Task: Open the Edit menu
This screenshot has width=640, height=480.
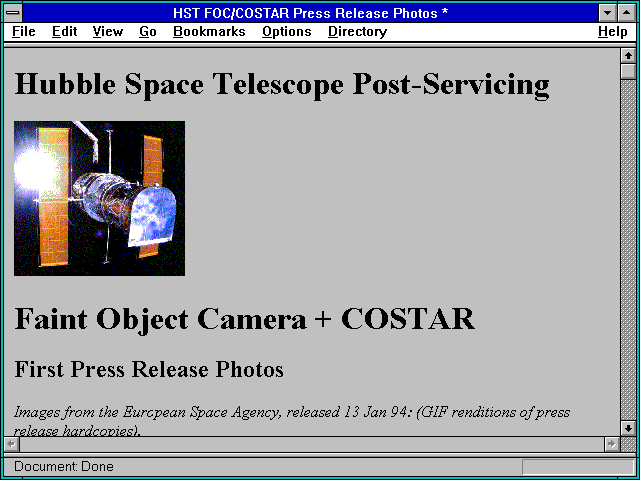Action: tap(64, 31)
